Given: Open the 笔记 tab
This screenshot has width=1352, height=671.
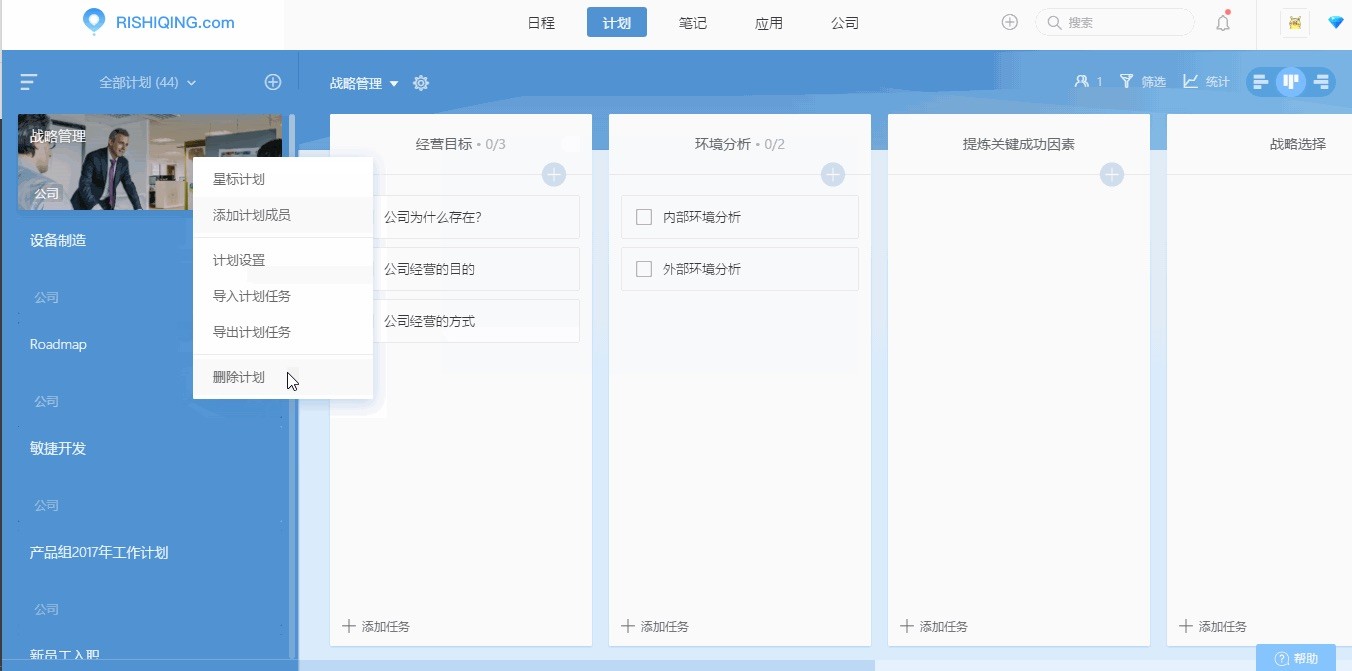Looking at the screenshot, I should [693, 23].
